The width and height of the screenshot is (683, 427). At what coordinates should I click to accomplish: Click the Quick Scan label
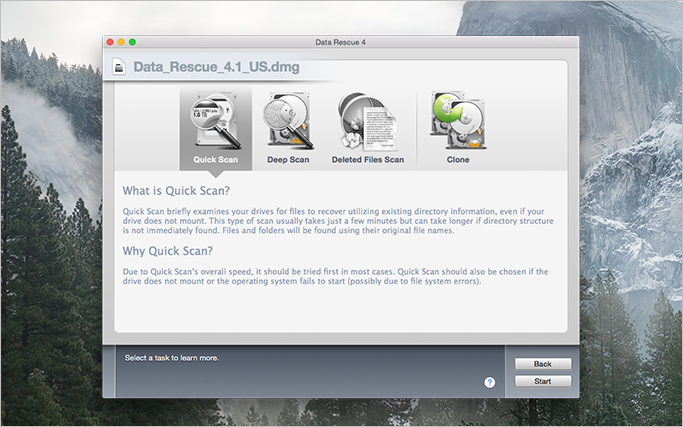click(x=216, y=159)
